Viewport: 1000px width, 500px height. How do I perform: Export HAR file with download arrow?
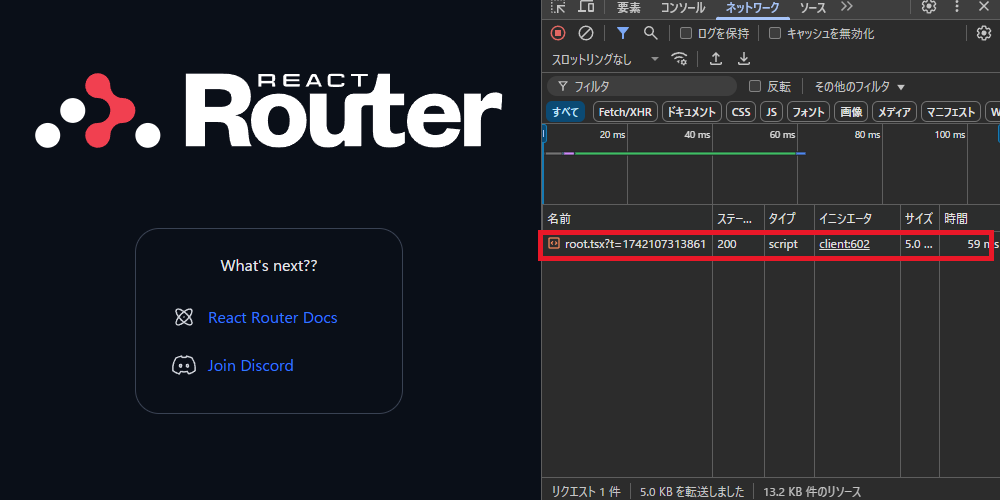click(744, 59)
